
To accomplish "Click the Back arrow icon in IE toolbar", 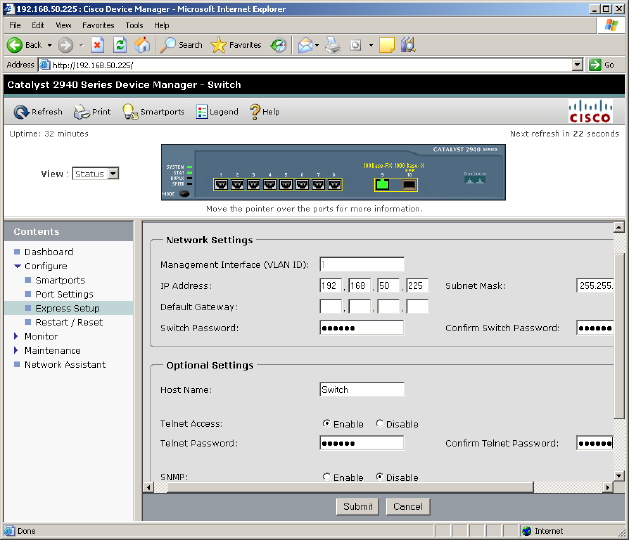I will 15,45.
